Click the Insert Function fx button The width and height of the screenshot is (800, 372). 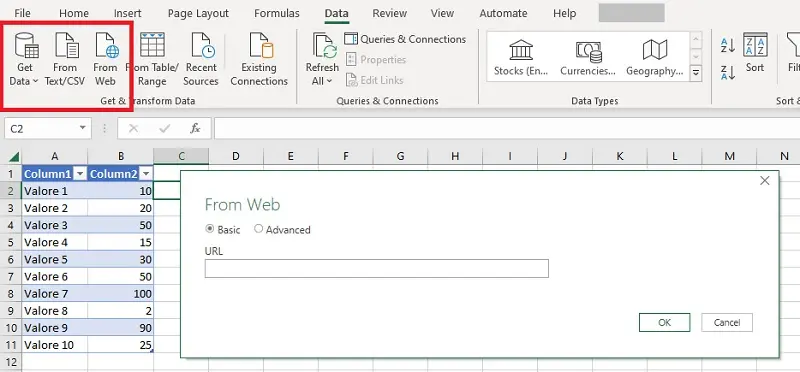(195, 129)
